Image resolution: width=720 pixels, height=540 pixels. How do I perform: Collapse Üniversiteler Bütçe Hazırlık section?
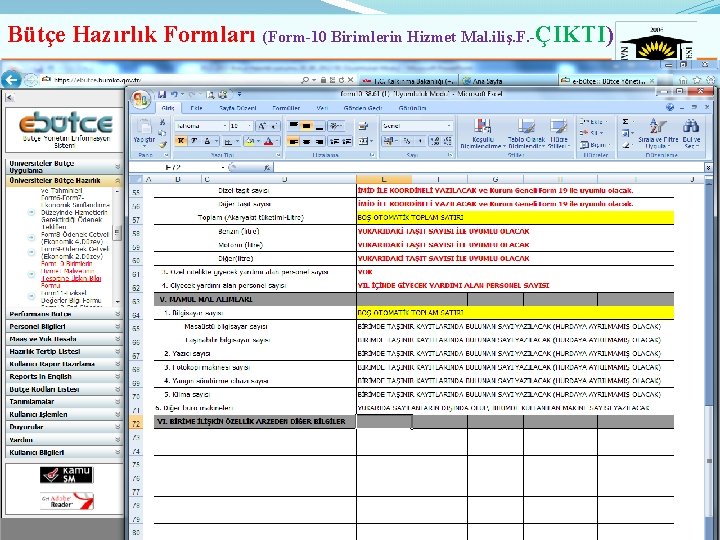click(64, 181)
